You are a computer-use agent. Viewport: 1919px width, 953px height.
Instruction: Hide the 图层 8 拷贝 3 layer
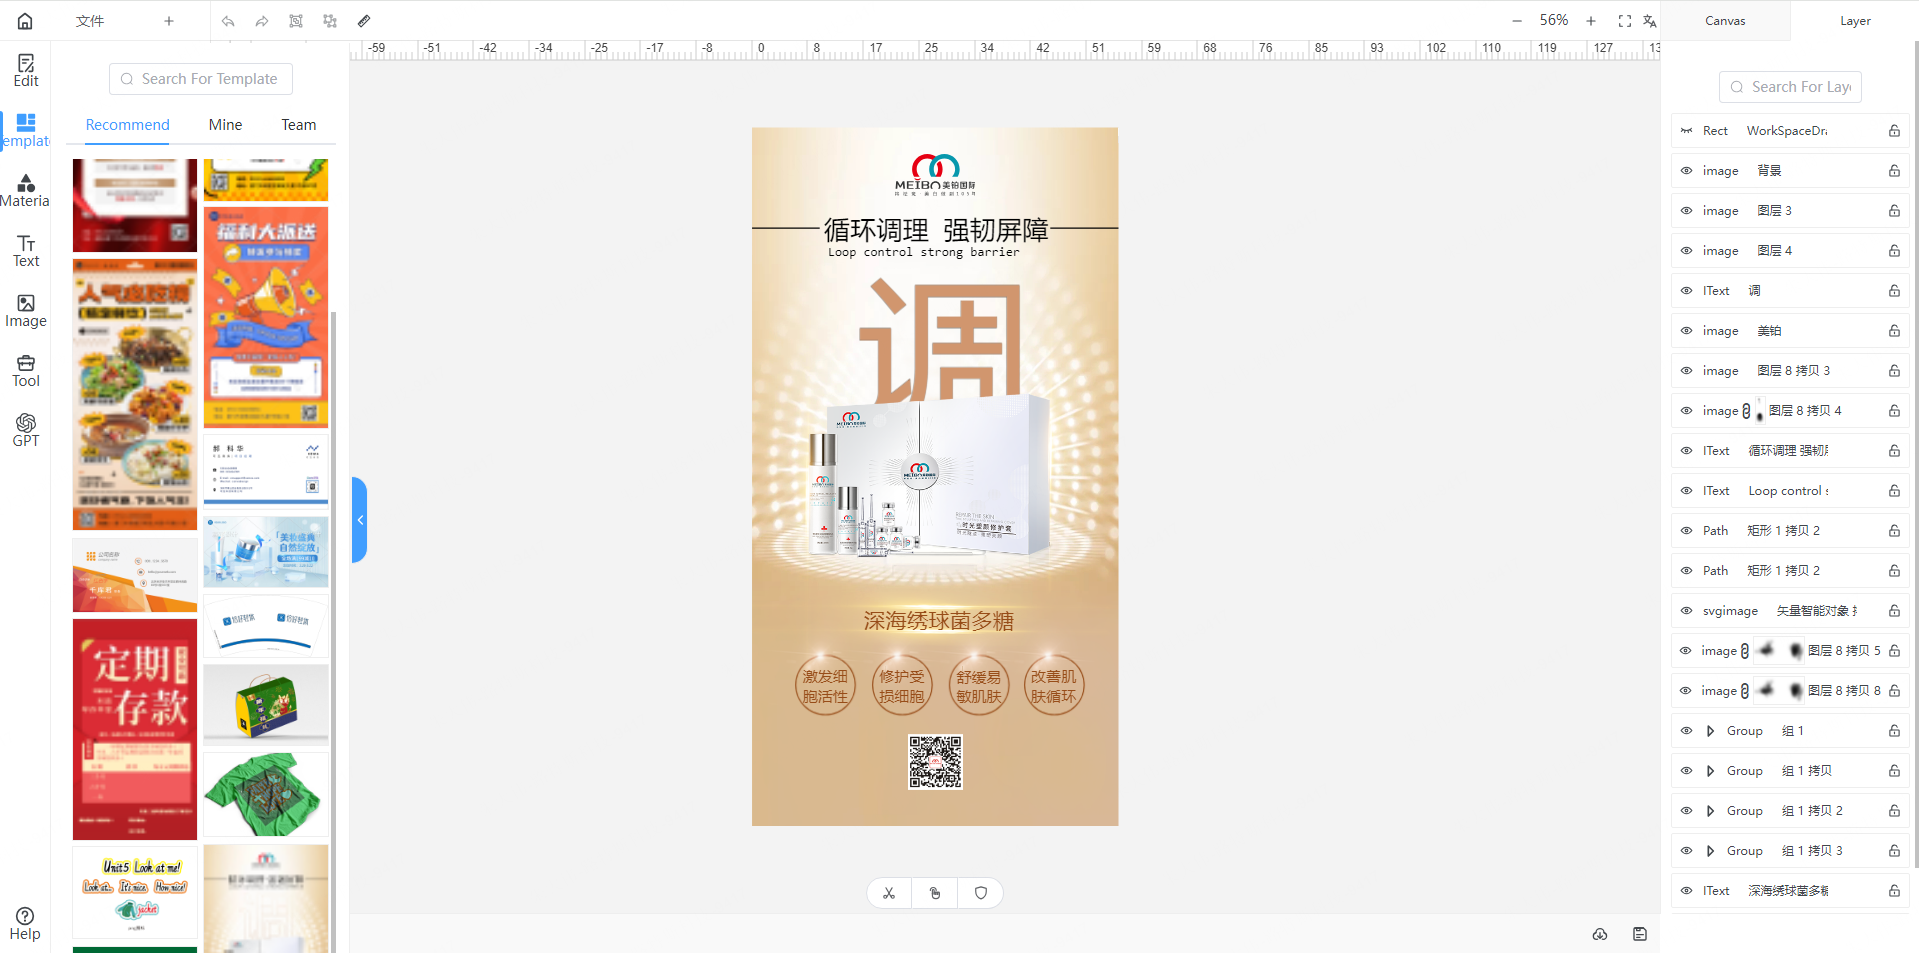pos(1687,371)
